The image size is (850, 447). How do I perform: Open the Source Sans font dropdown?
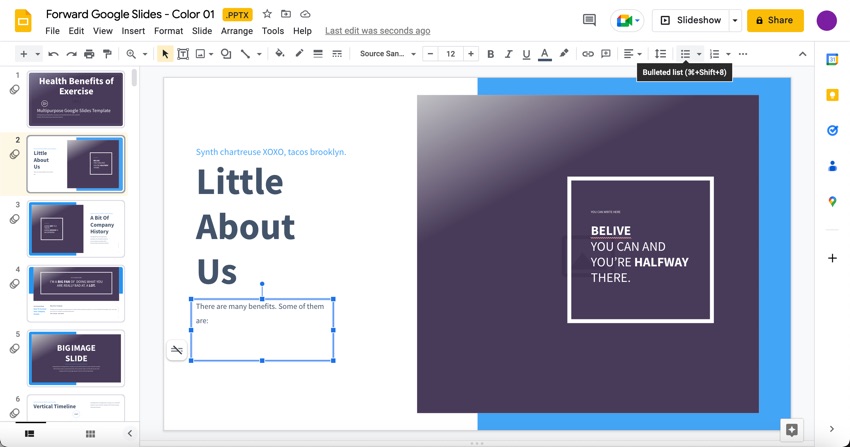point(388,54)
